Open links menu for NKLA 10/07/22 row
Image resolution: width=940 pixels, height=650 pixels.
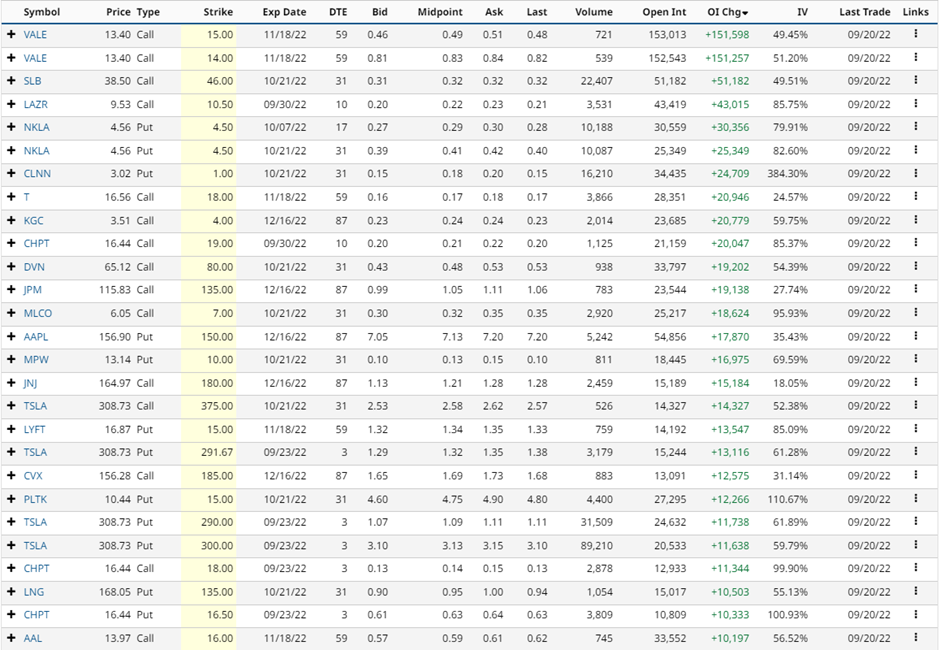915,127
